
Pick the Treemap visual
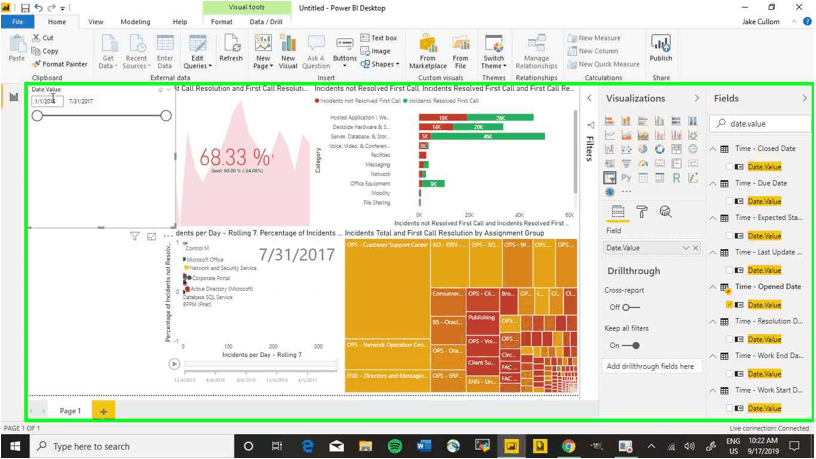coord(676,149)
